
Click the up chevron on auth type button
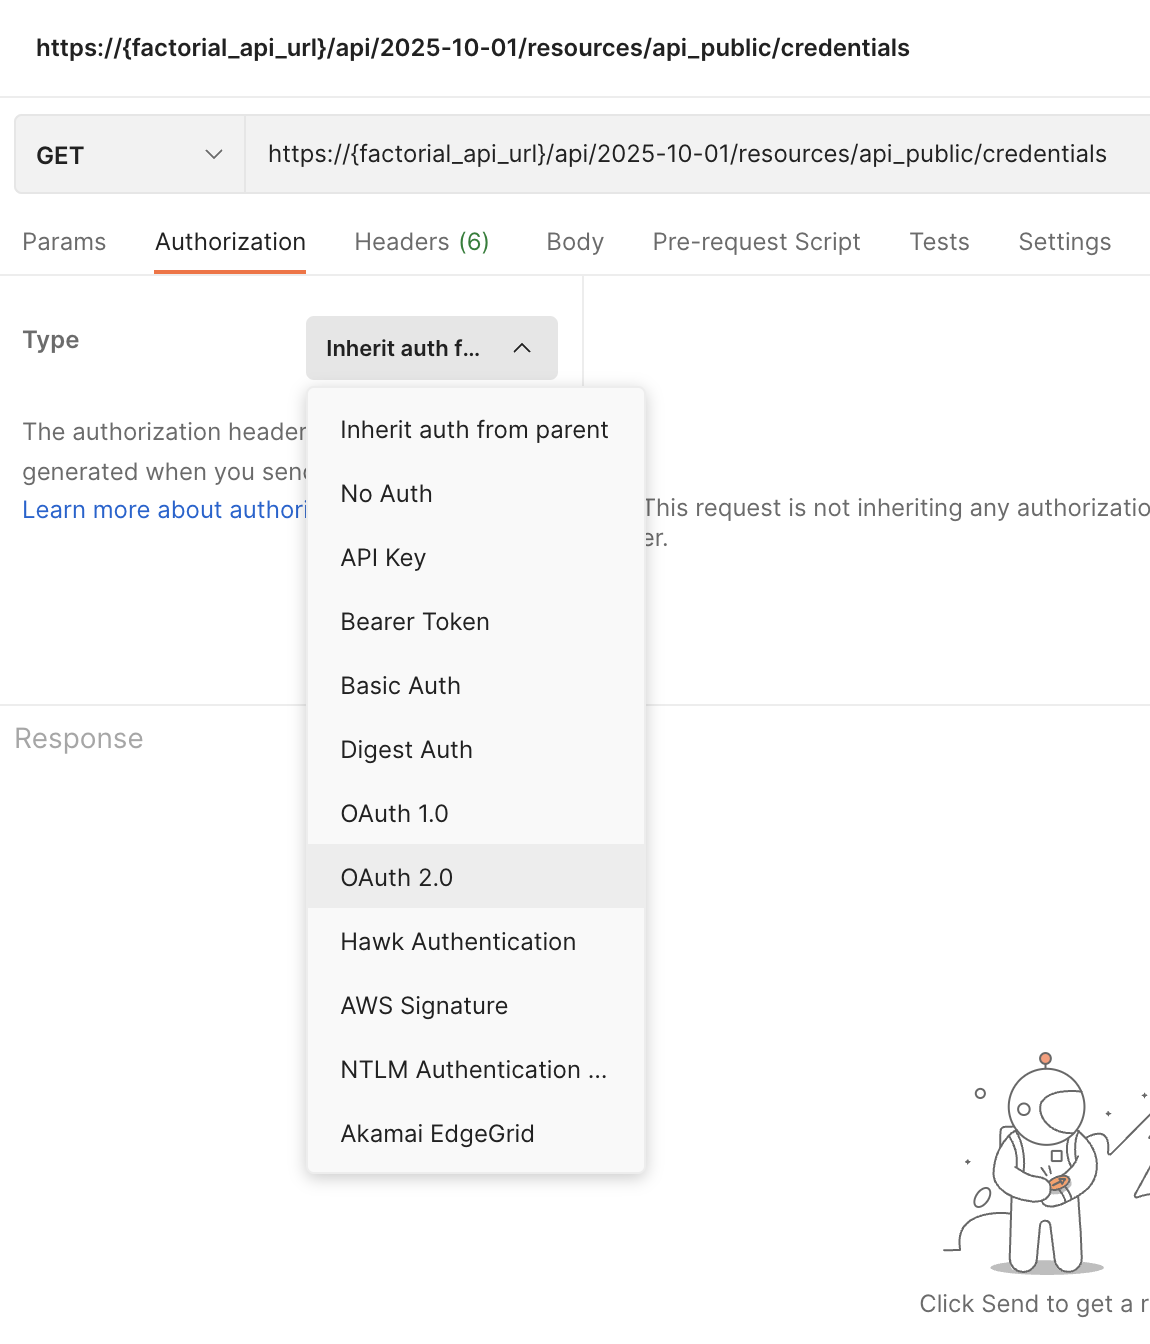[x=522, y=348]
